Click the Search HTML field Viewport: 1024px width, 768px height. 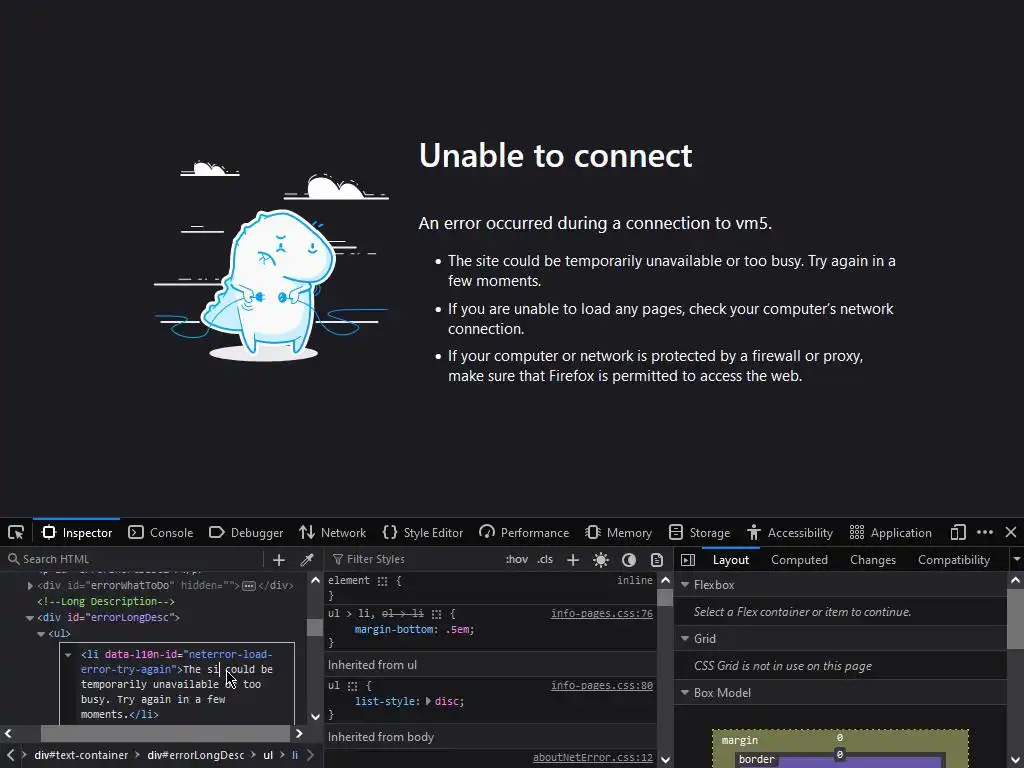[134, 559]
